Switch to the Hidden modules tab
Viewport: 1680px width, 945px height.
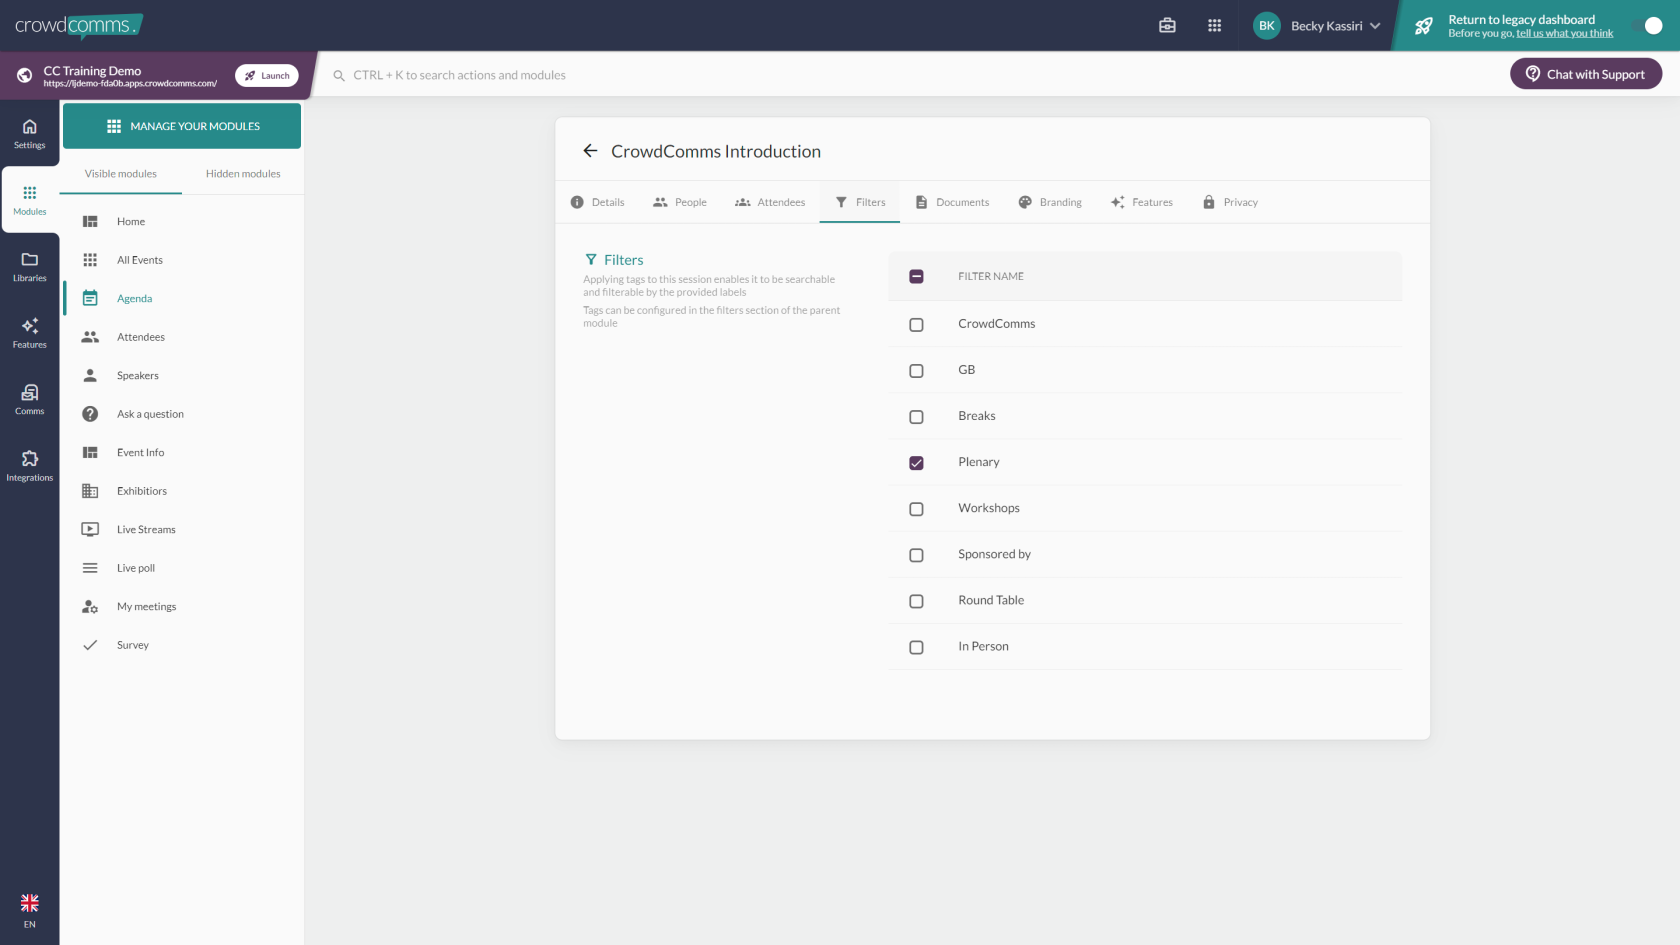(x=243, y=174)
